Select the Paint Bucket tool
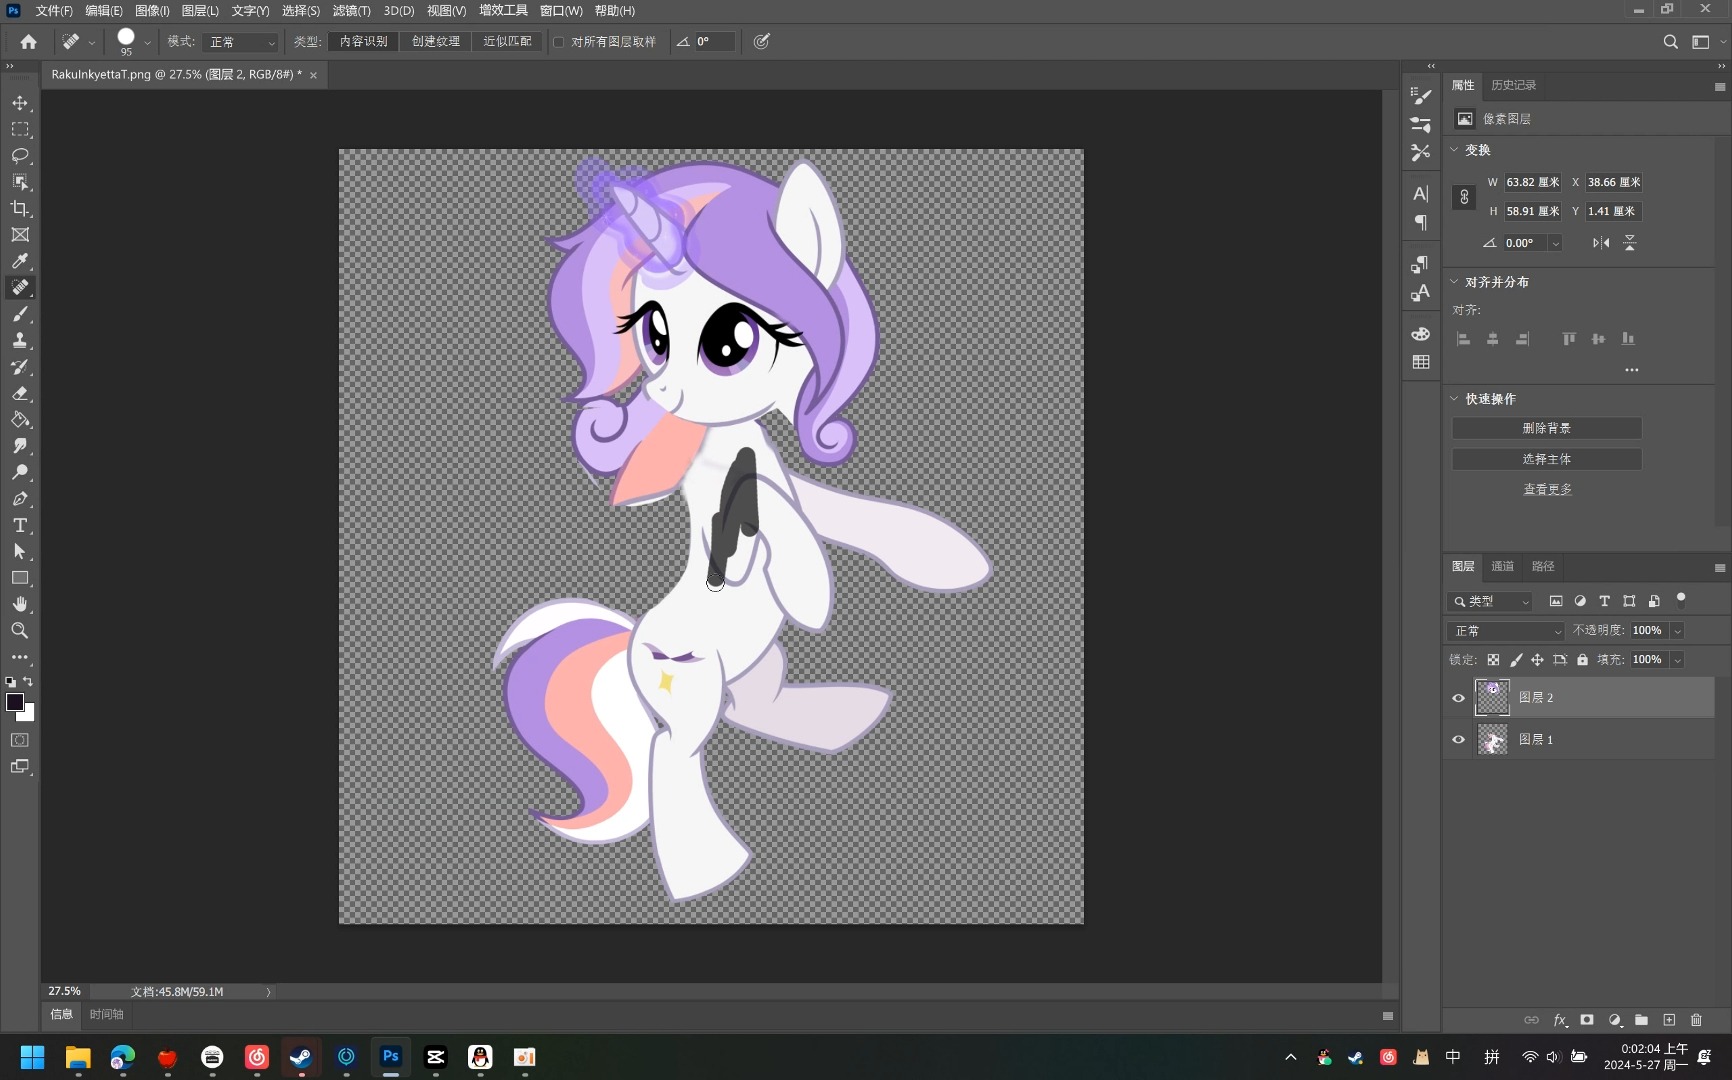The width and height of the screenshot is (1732, 1080). click(20, 419)
